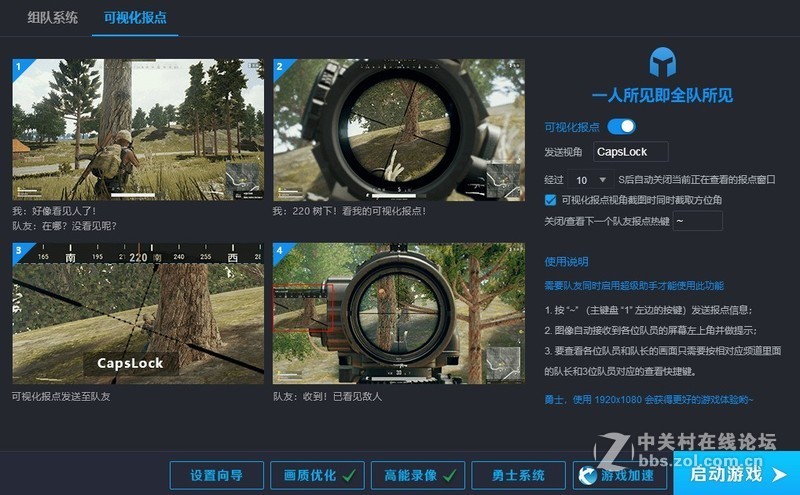Click the 发送视角 CapsLock hotkey field
This screenshot has height=495, width=800.
[x=631, y=152]
